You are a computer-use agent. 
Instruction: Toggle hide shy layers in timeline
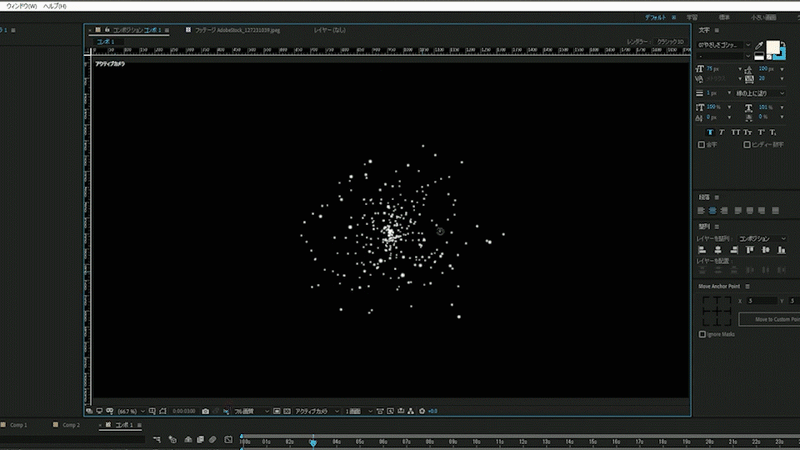click(188, 439)
